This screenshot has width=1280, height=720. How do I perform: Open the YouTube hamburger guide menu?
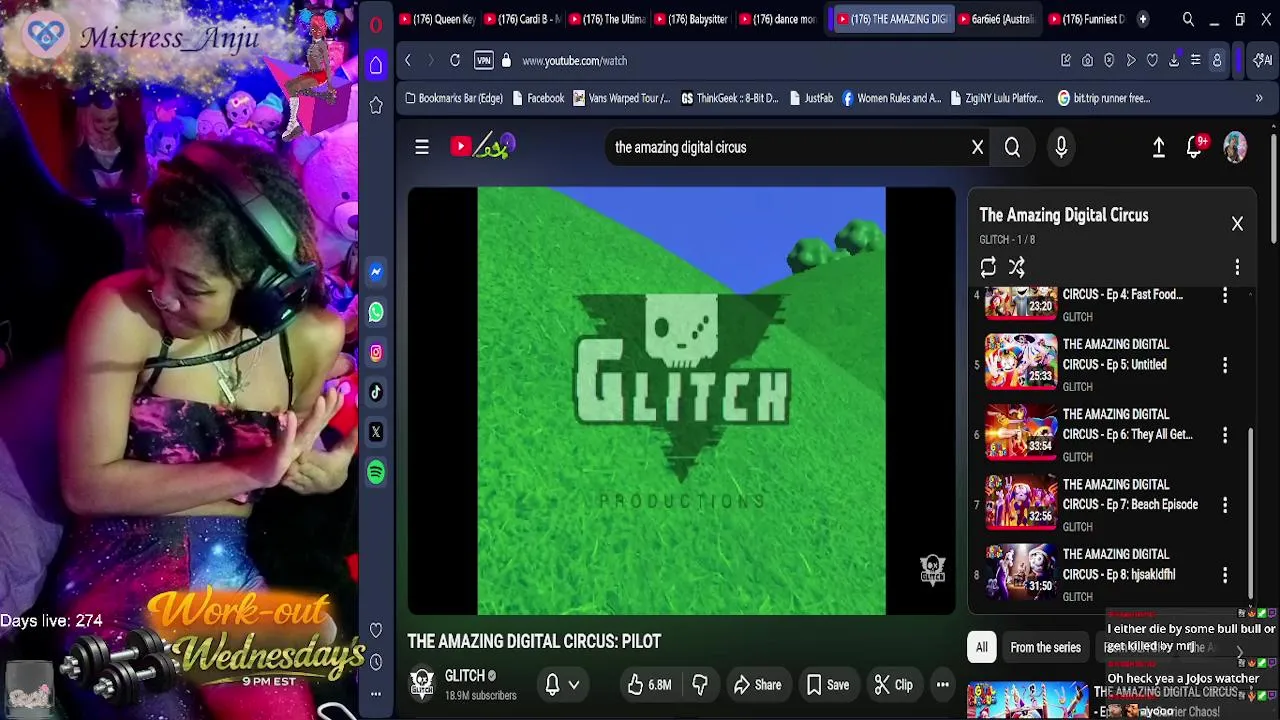point(422,147)
